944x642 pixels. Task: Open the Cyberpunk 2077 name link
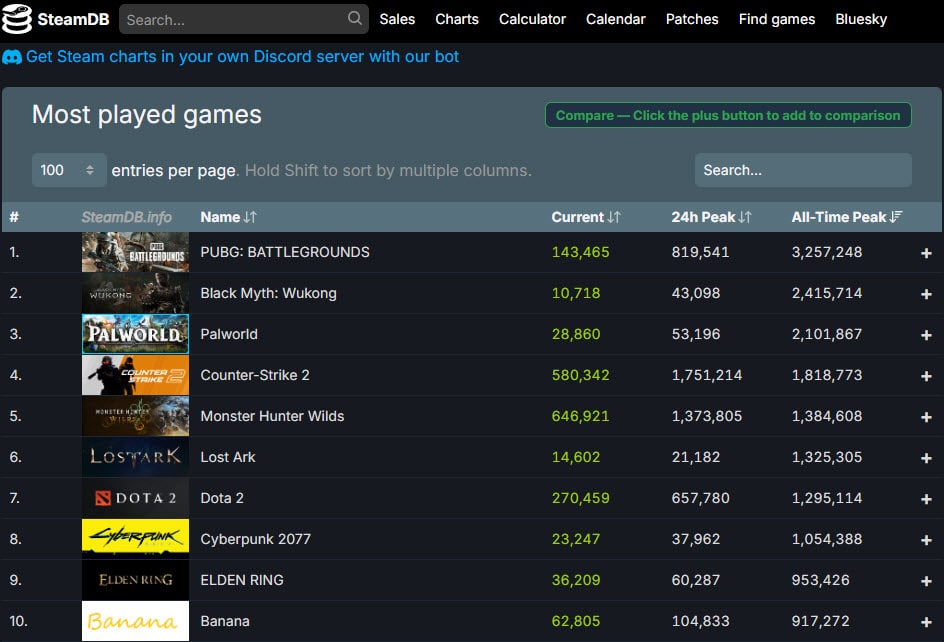pos(256,539)
